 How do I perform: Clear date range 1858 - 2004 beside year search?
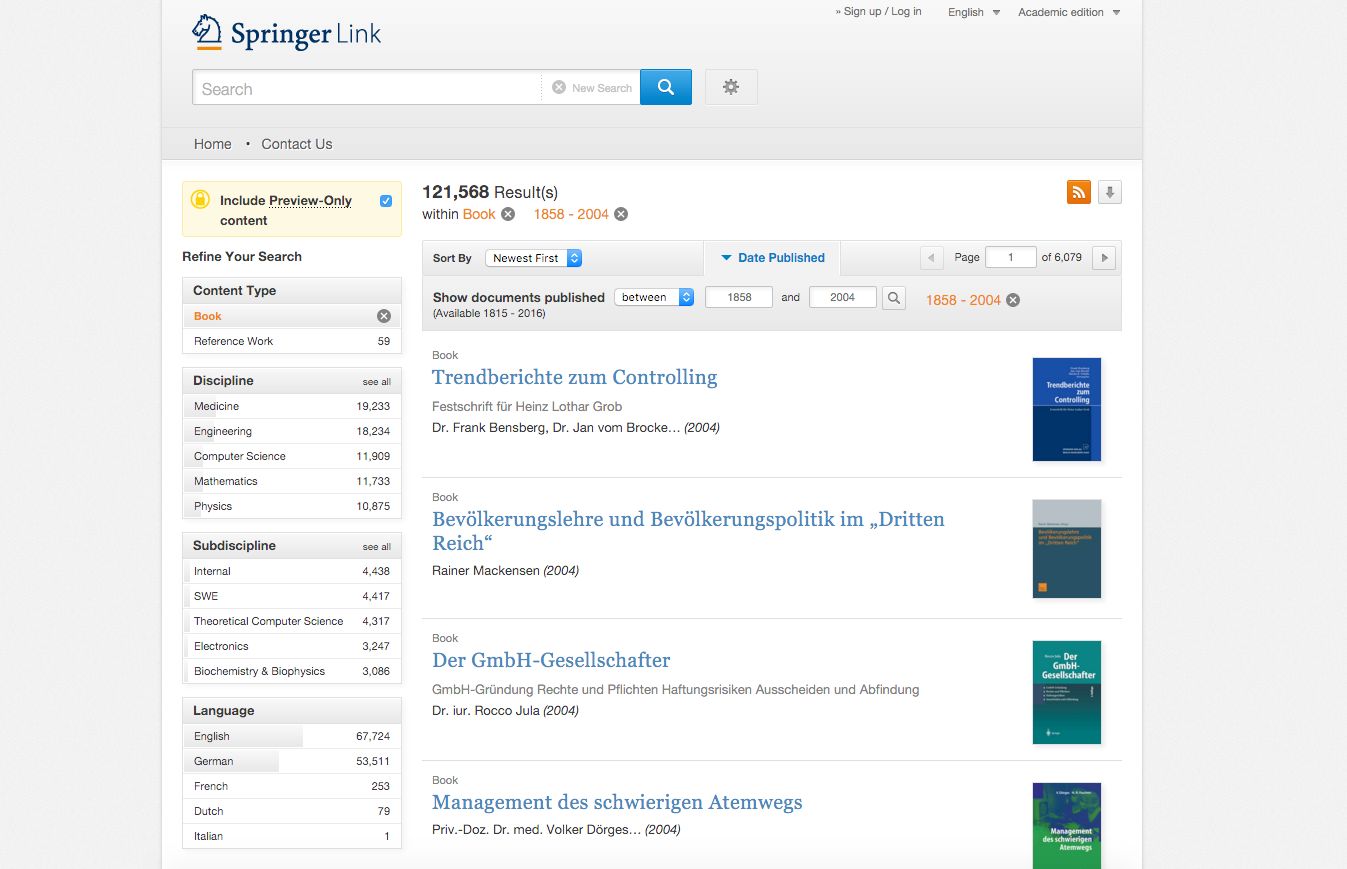tap(1013, 300)
